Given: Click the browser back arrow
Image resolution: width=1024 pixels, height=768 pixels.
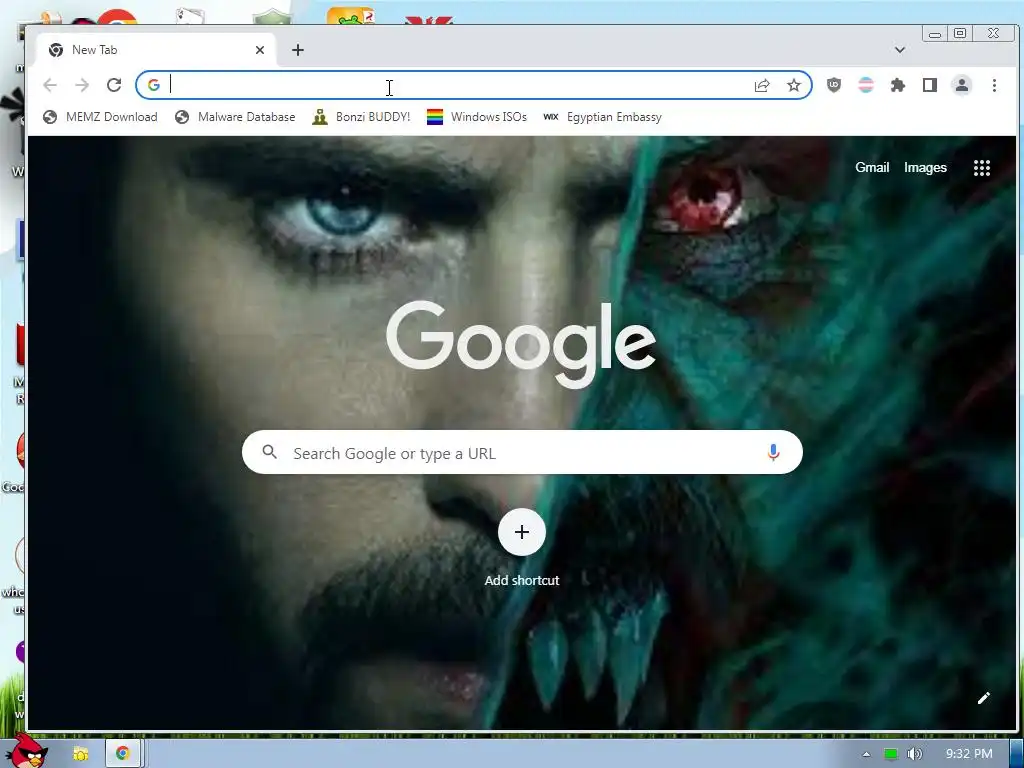Looking at the screenshot, I should [x=50, y=85].
